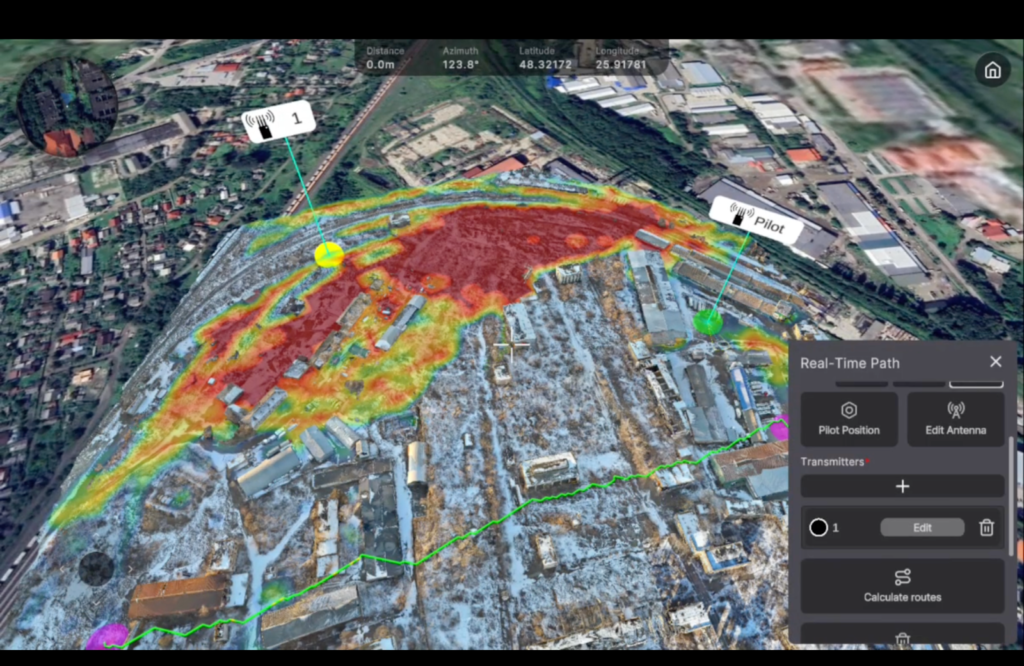Open Pilot Position tool
Image resolution: width=1024 pixels, height=666 pixels.
coord(849,419)
